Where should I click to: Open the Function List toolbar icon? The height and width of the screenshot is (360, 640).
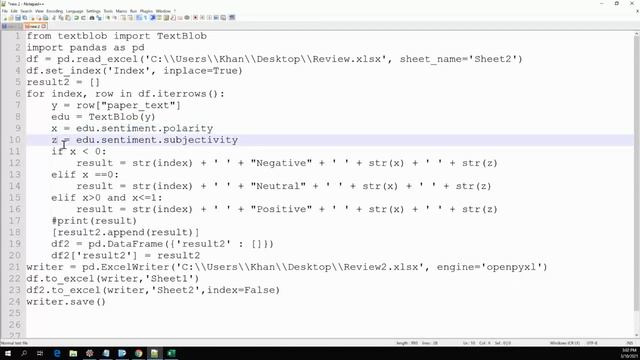click(x=173, y=18)
